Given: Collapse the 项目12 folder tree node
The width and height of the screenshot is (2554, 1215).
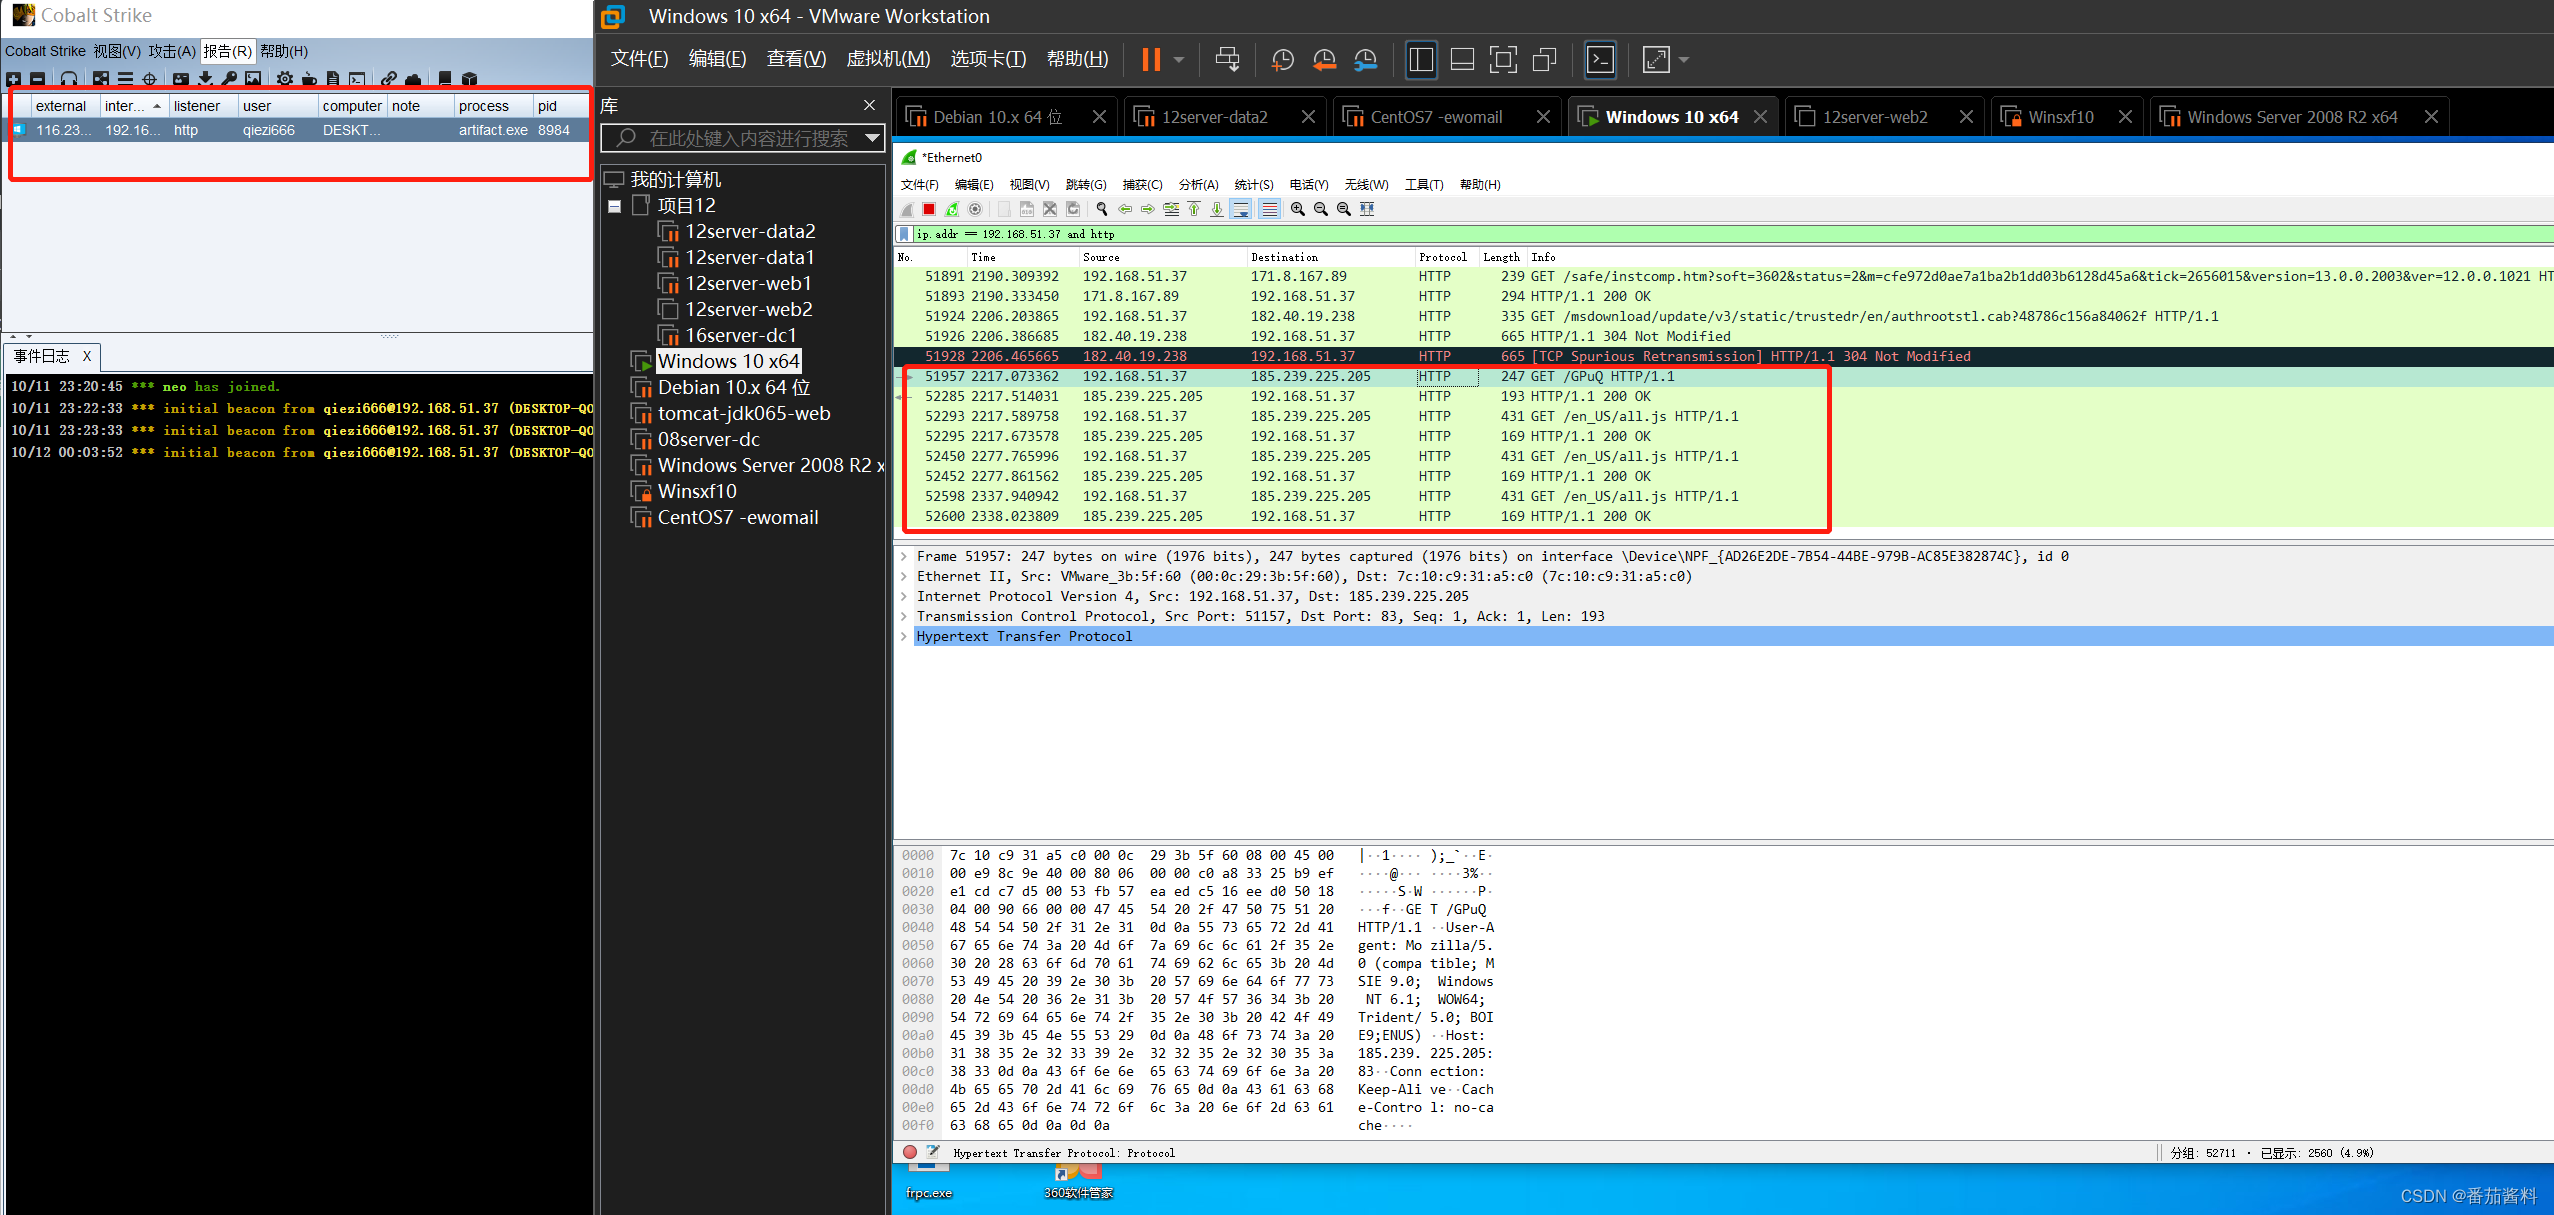Looking at the screenshot, I should [614, 206].
